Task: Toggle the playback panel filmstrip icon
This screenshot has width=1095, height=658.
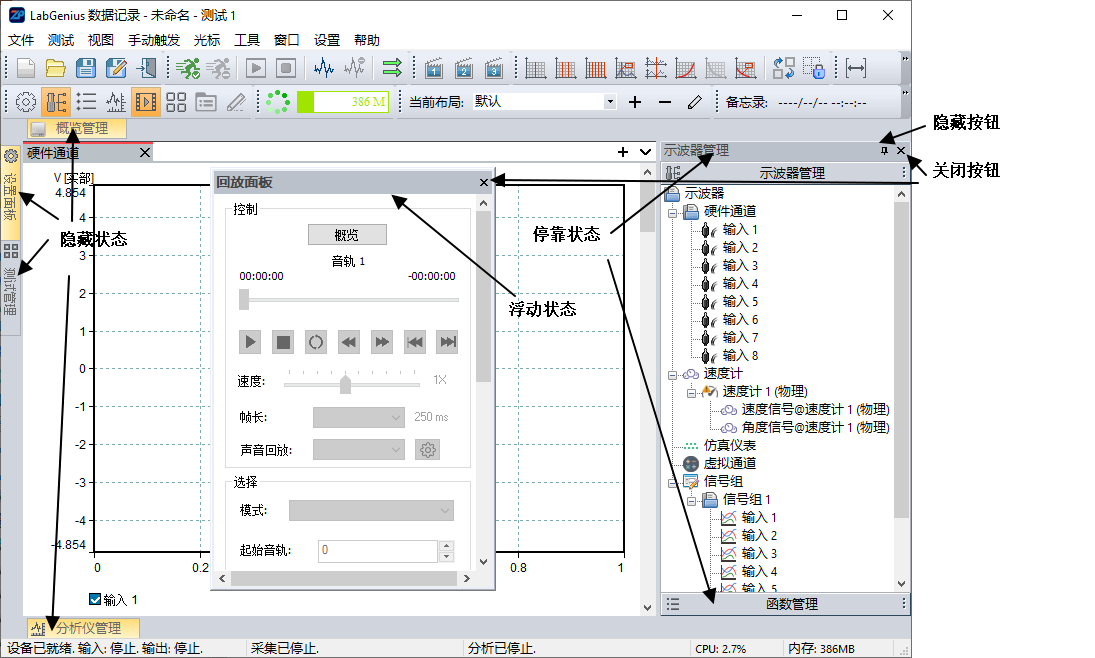Action: 146,102
